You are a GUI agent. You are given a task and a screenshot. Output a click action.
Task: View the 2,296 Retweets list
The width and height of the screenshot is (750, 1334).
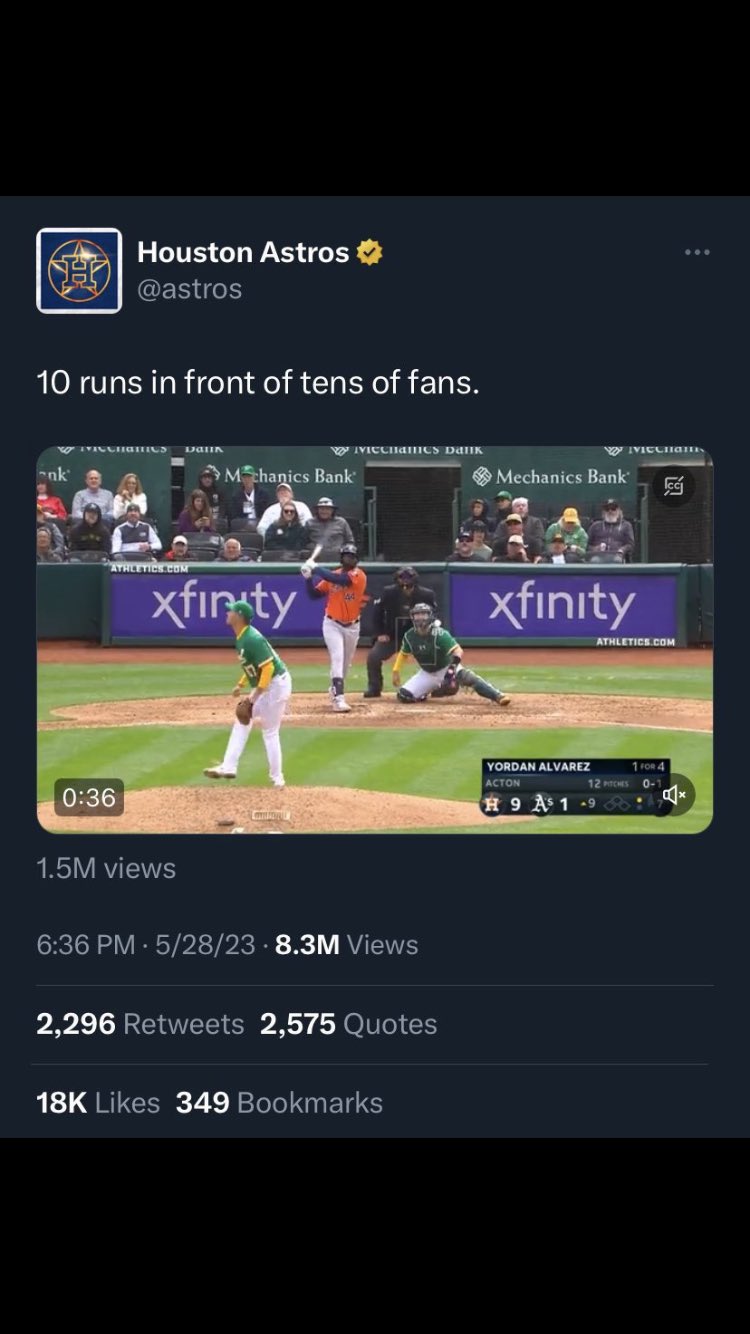tap(140, 1024)
